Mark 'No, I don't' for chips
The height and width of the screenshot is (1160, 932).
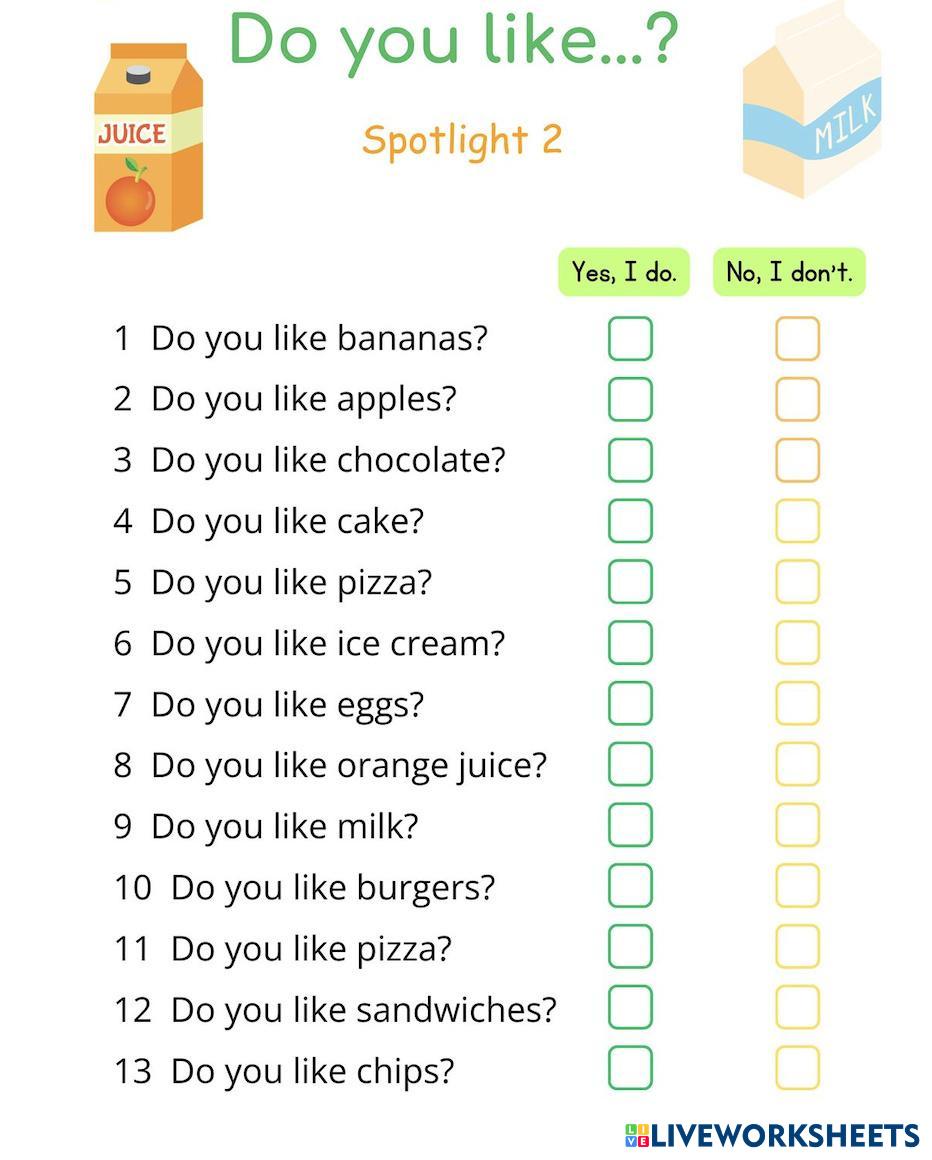point(797,1069)
